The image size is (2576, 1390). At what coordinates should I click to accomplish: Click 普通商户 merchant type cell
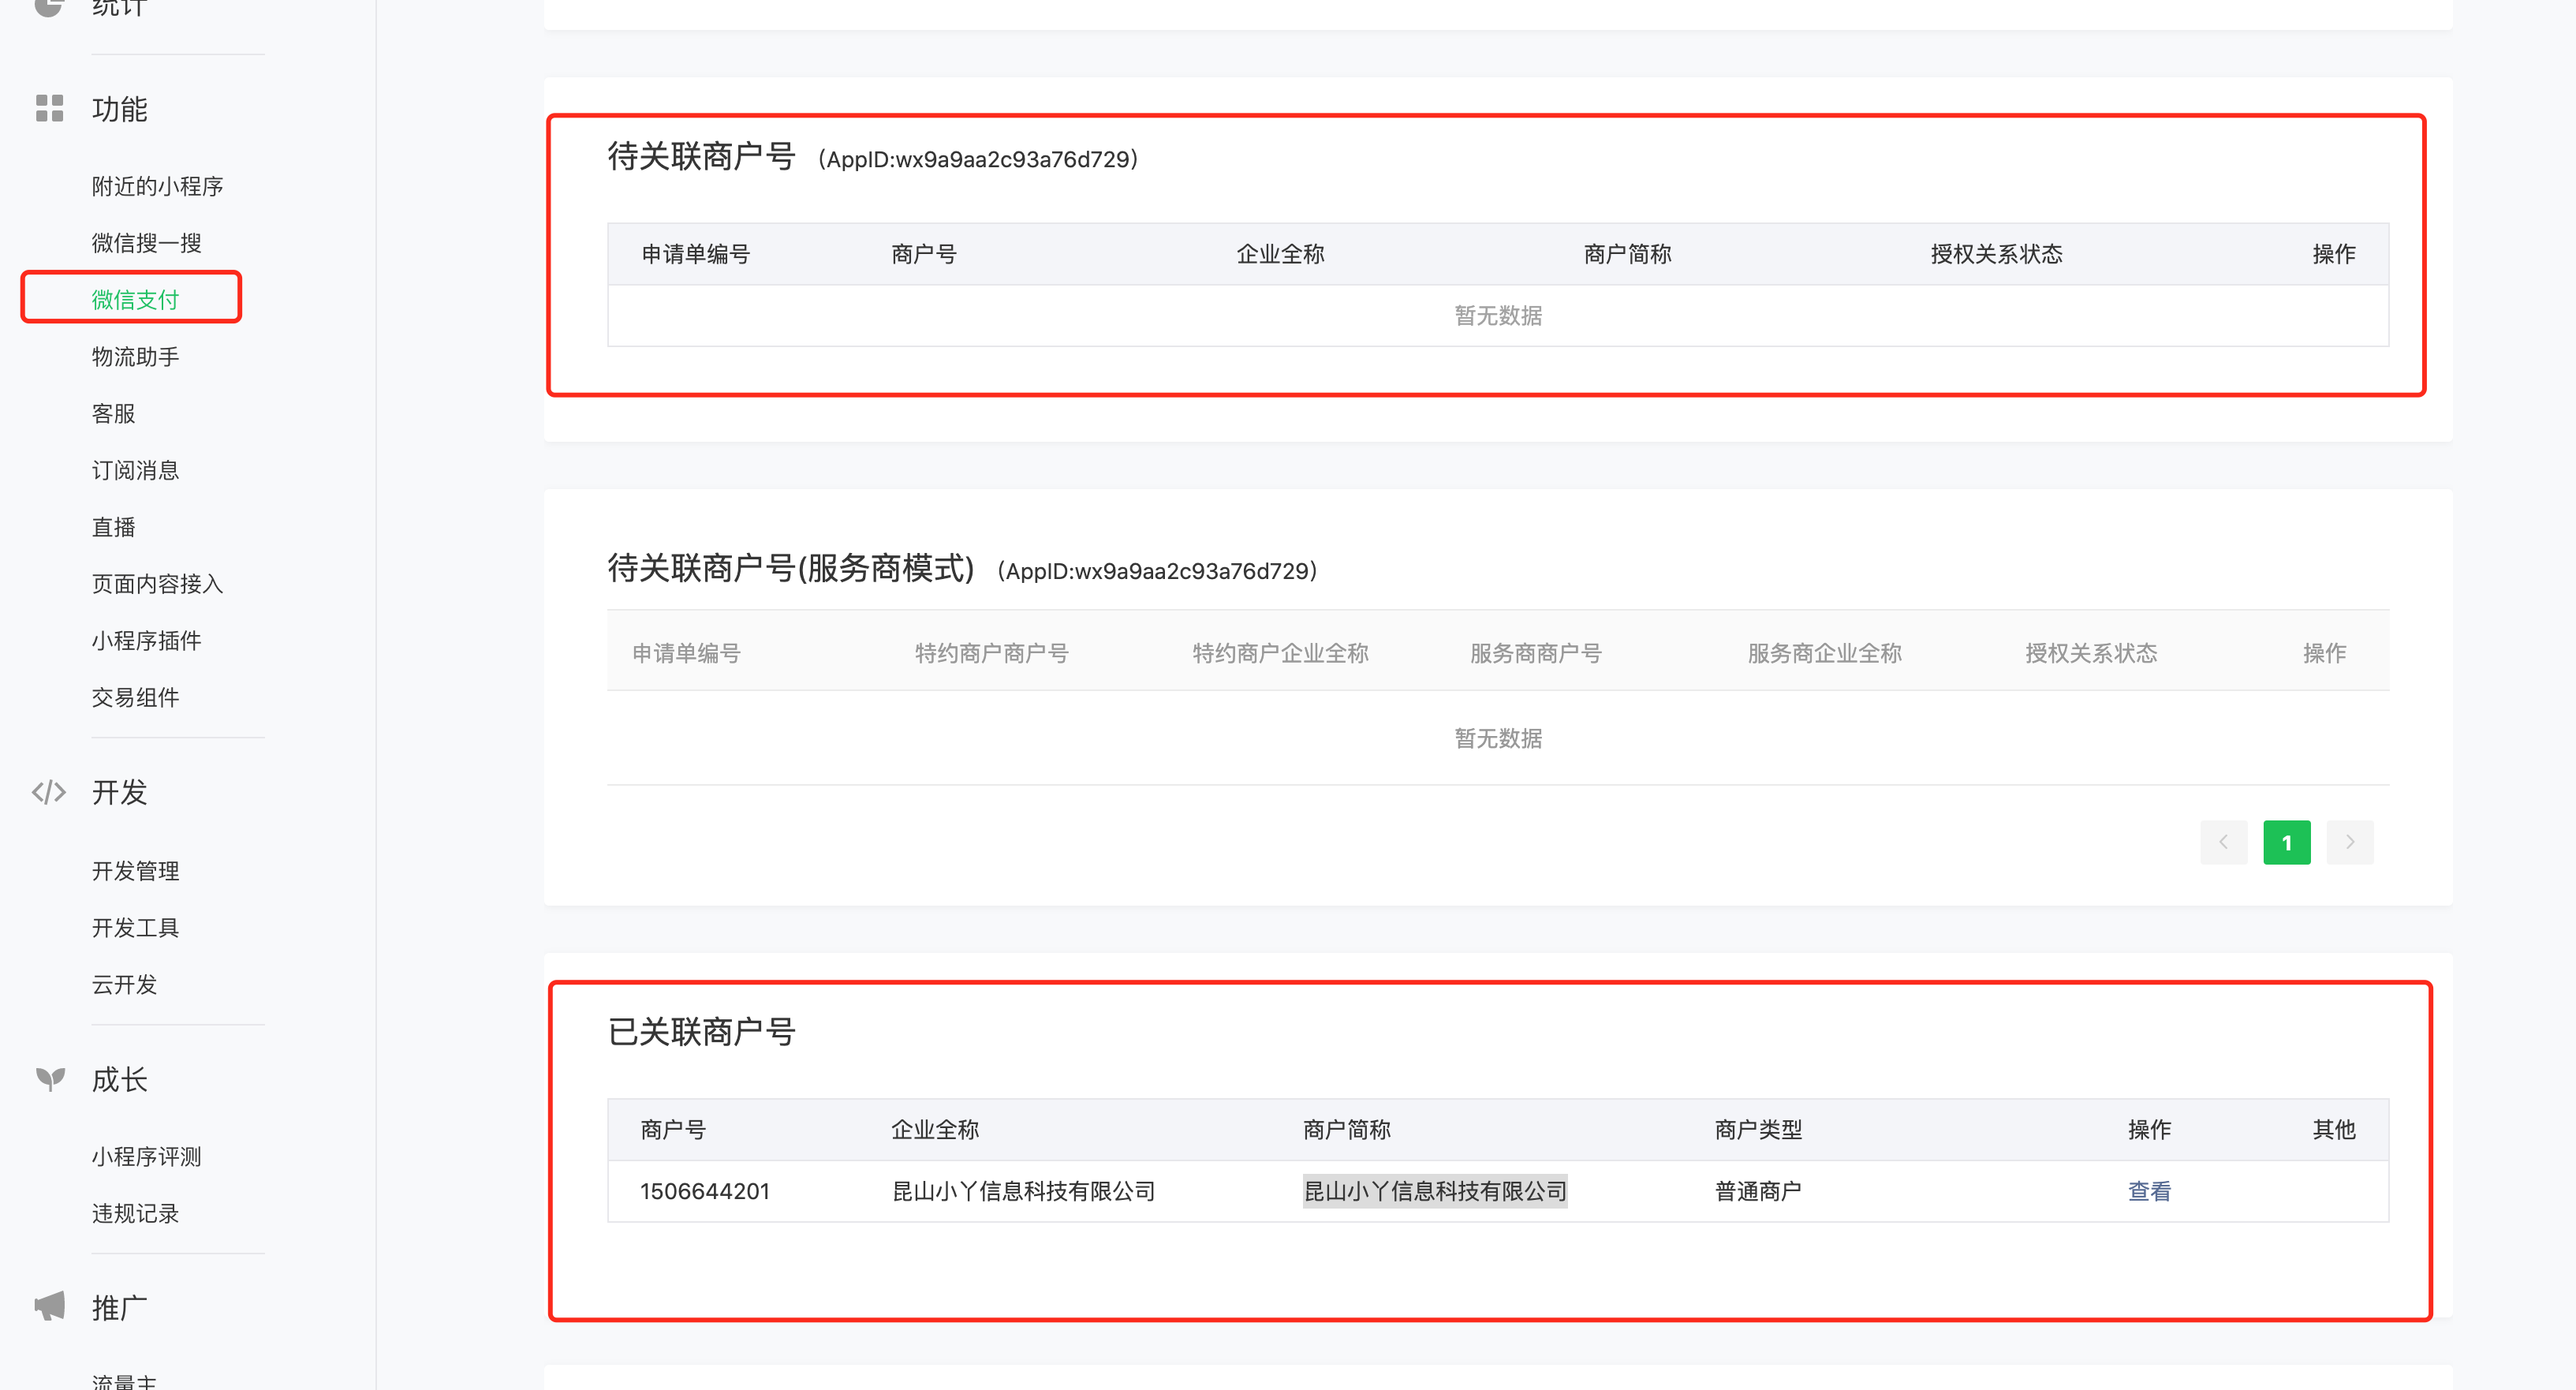(x=1758, y=1191)
